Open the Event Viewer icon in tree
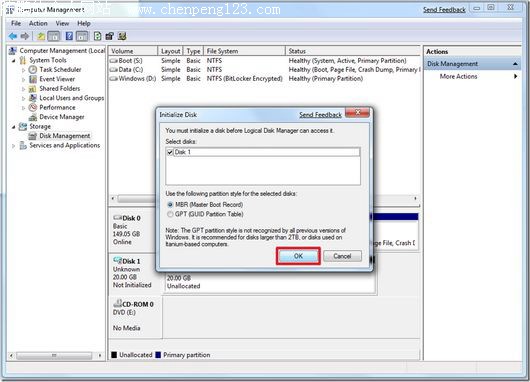 tap(33, 79)
